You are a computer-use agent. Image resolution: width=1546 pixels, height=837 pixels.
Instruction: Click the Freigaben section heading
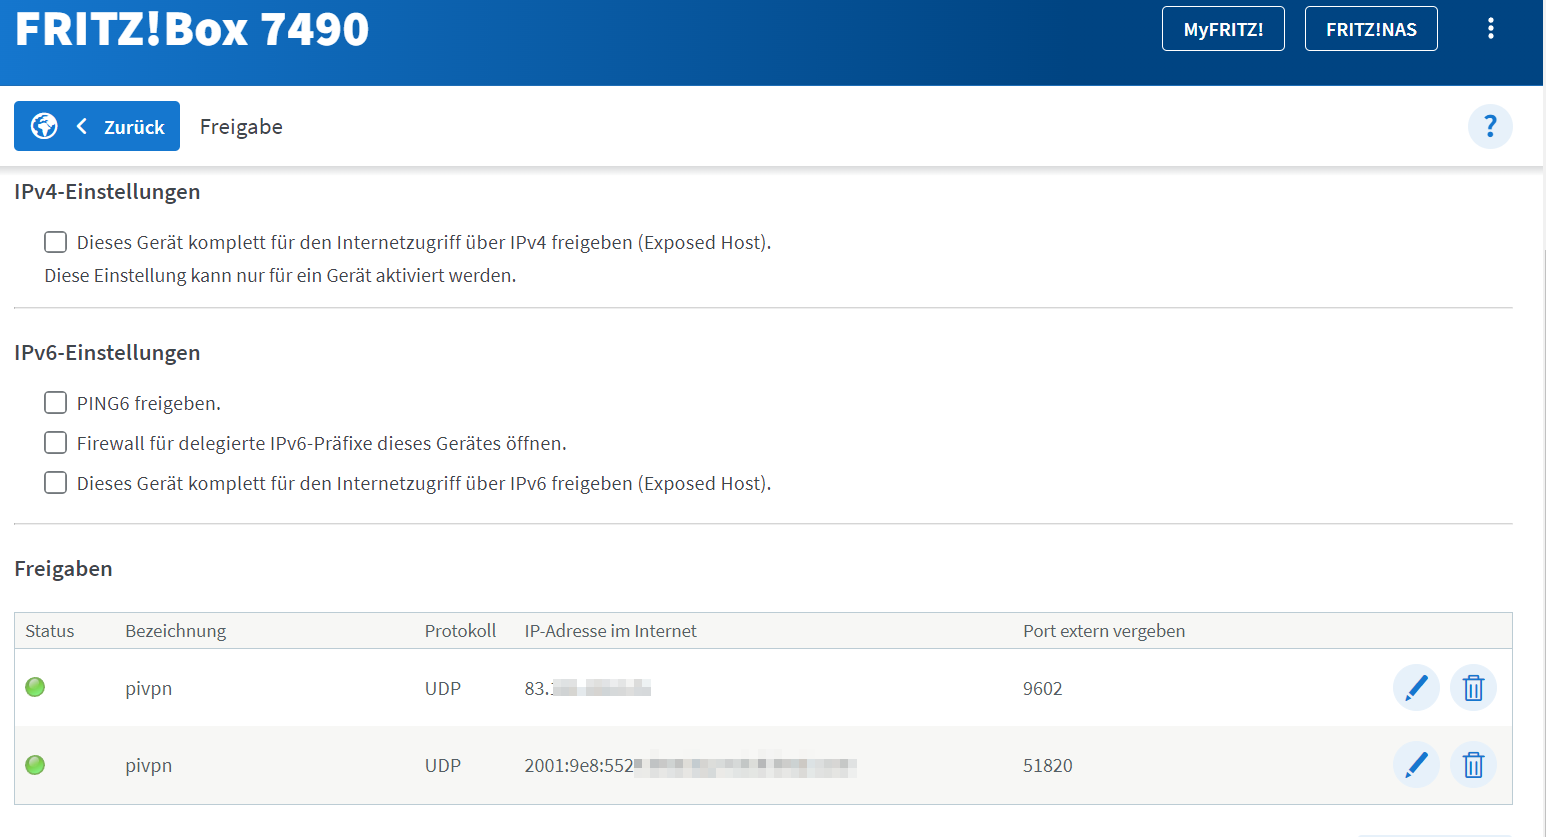pos(63,569)
